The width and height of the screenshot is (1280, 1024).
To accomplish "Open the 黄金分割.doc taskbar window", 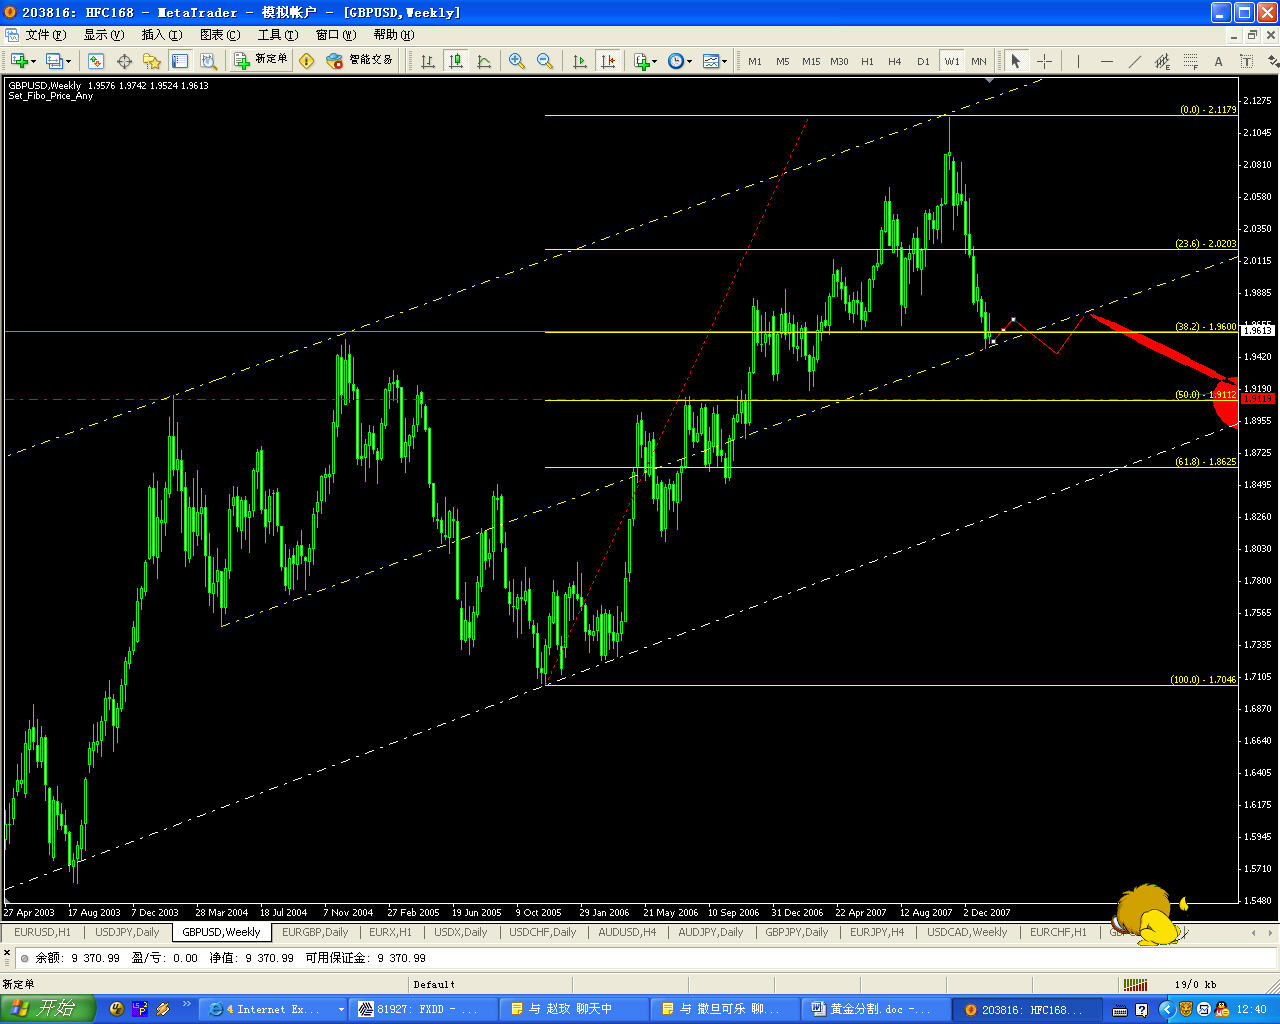I will 874,1009.
